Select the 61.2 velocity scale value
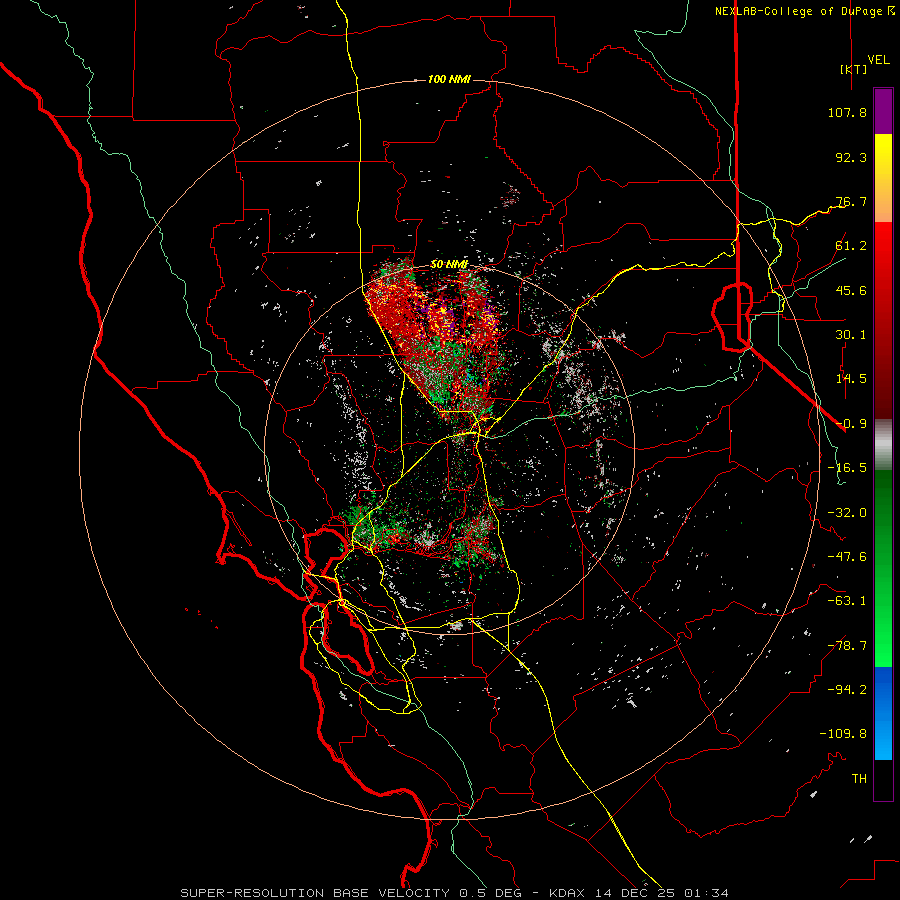 (851, 246)
